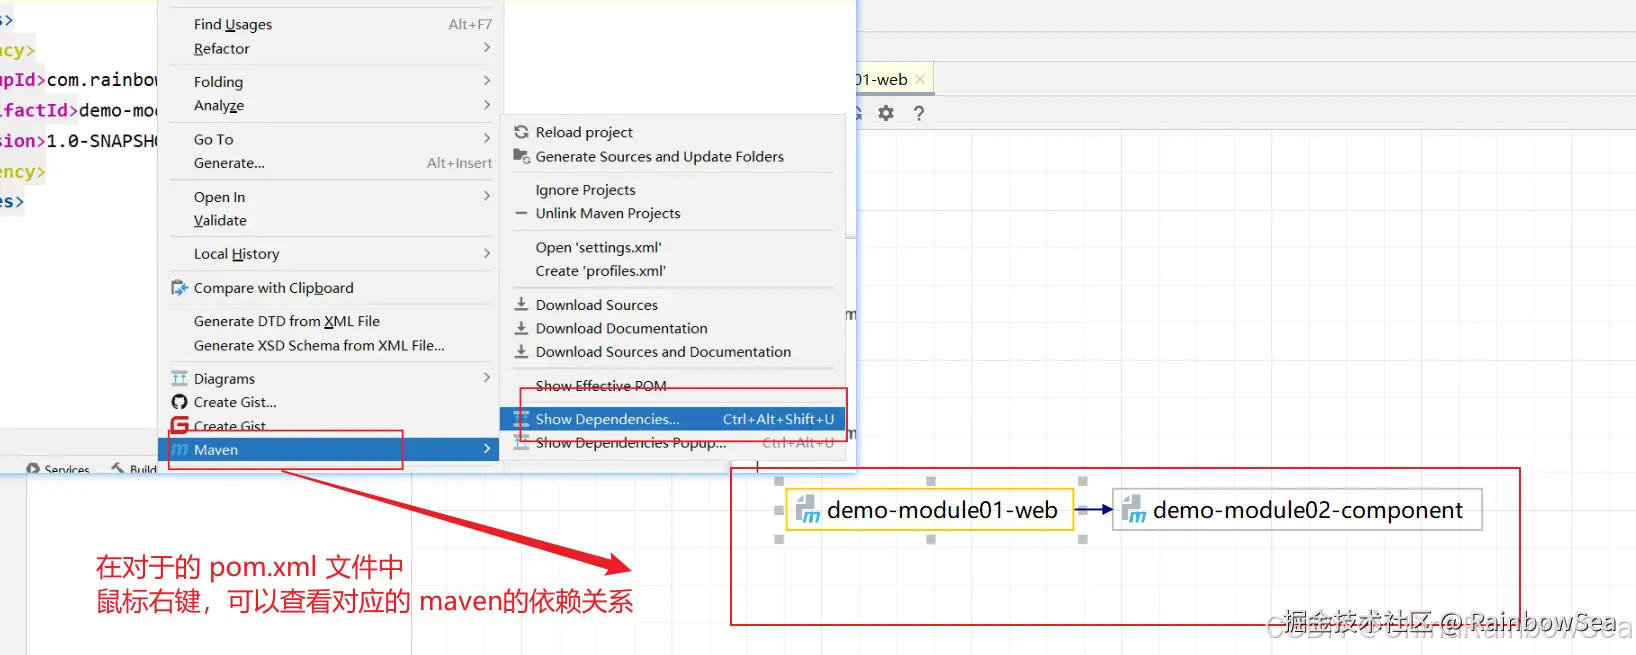Screen dimensions: 1636x655
Task: Select the demo-module02-component diagram node
Action: [1297, 510]
